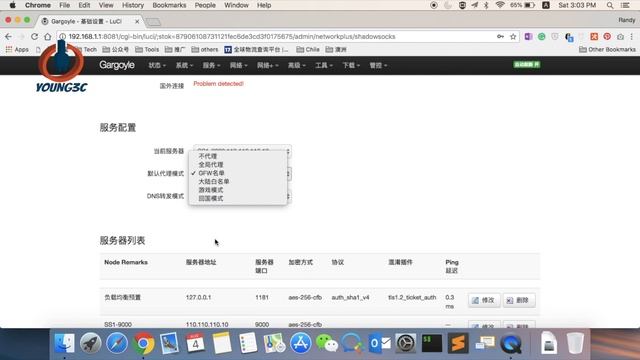Click the Wi-Fi status icon

[500, 5]
